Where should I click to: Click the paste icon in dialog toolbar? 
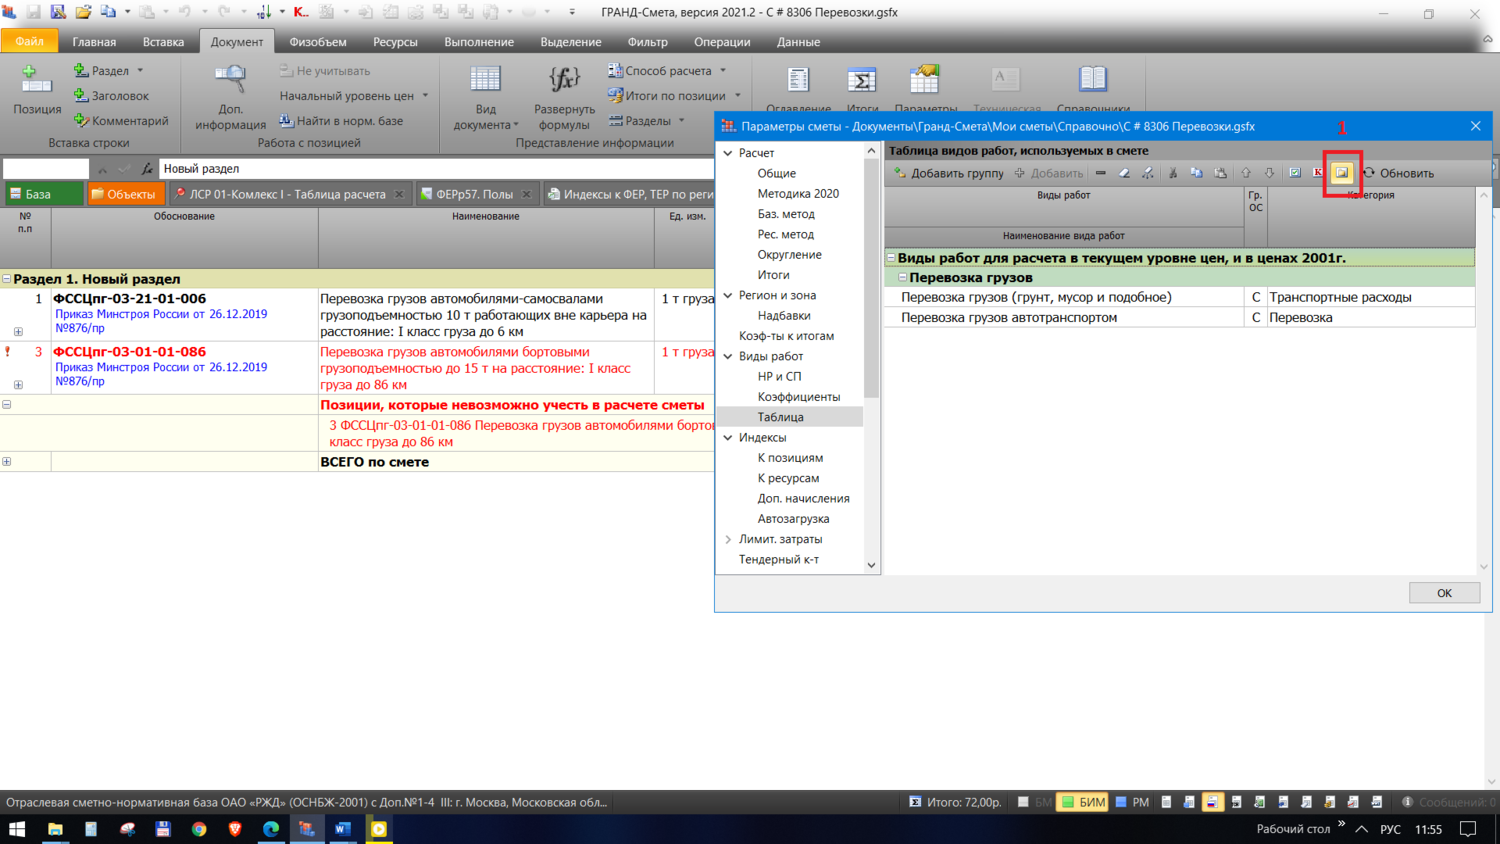(x=1220, y=173)
